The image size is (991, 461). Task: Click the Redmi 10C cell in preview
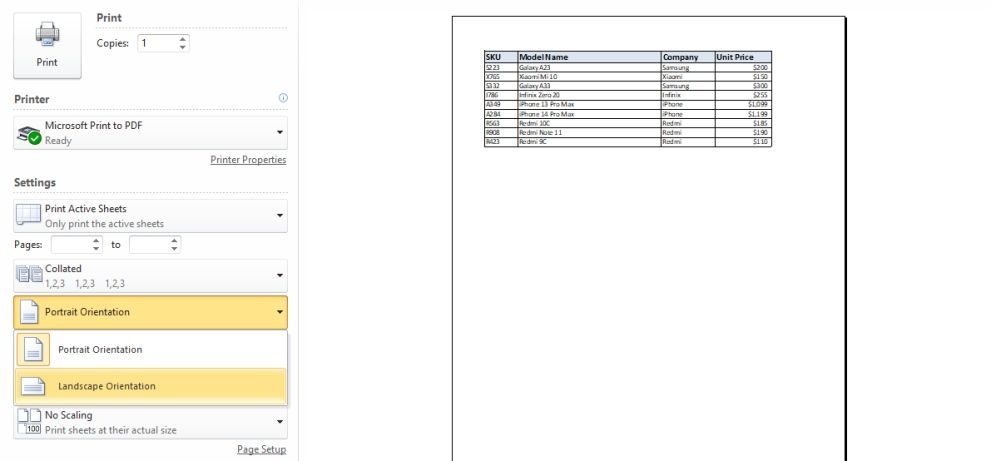(589, 123)
